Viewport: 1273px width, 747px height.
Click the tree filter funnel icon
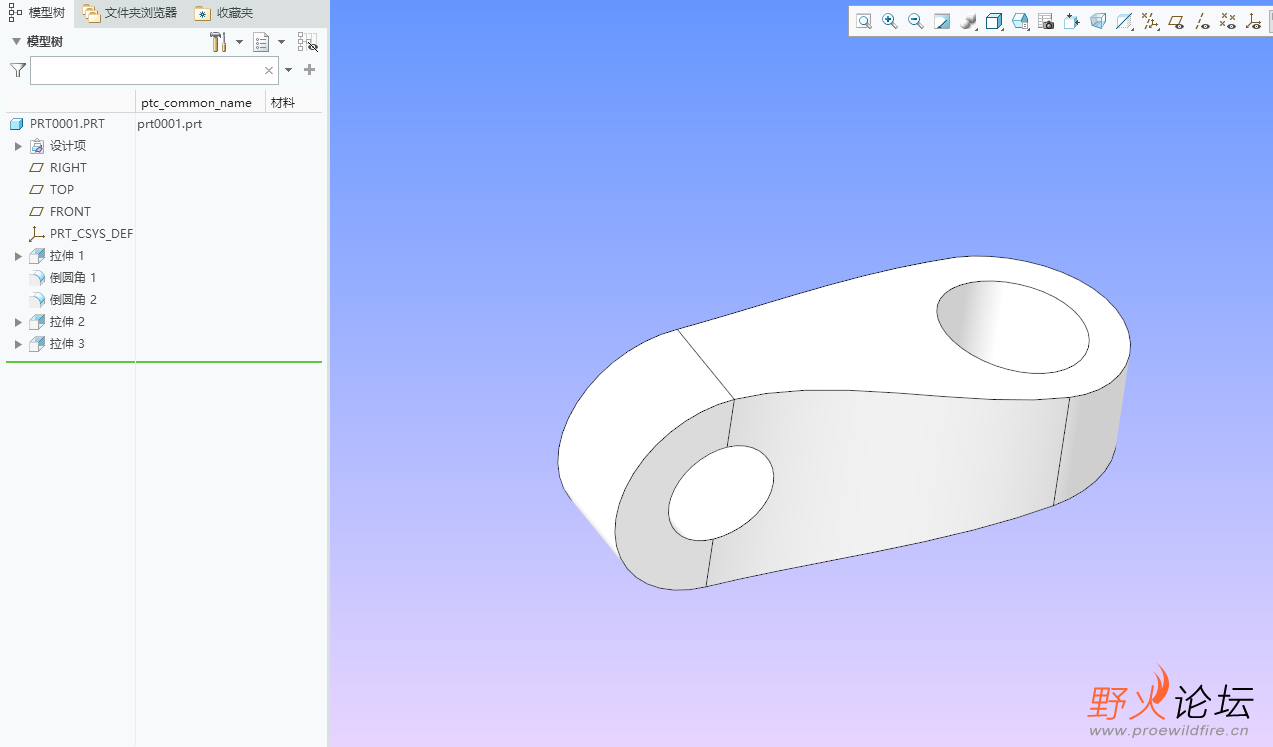[17, 70]
